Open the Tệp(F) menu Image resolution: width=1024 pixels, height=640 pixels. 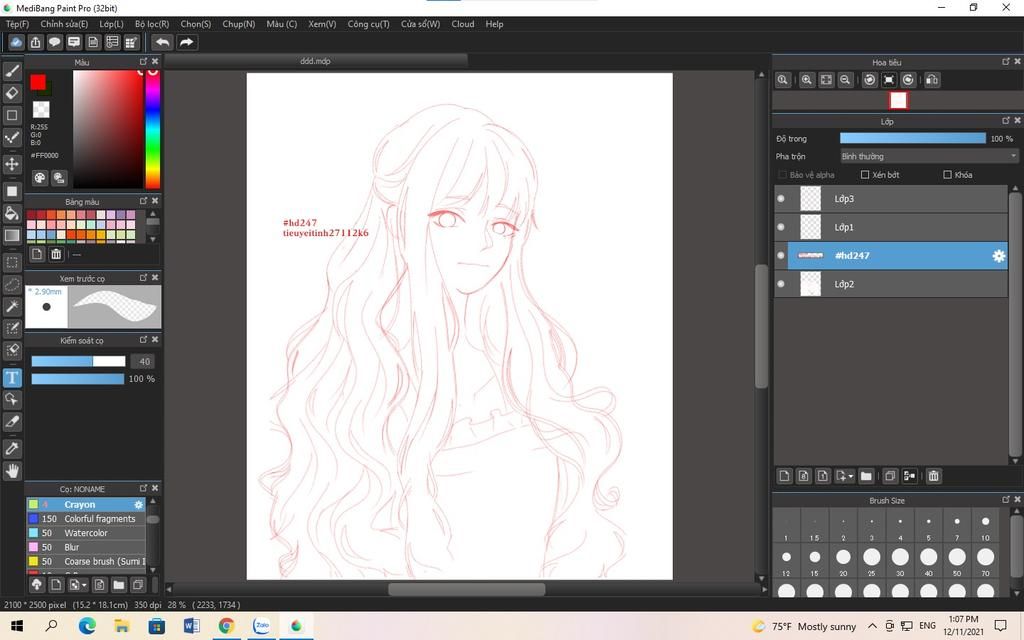[x=18, y=24]
